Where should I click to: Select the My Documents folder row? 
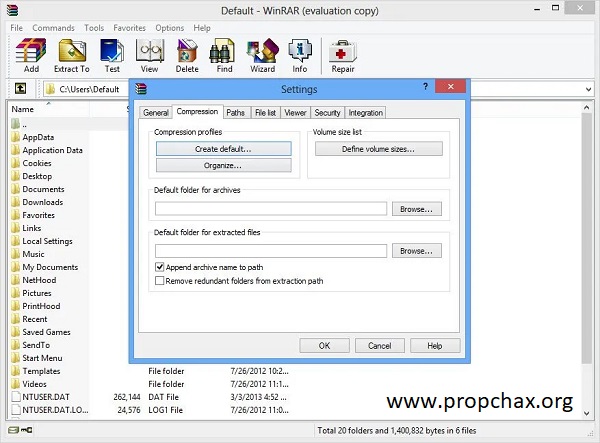(50, 267)
